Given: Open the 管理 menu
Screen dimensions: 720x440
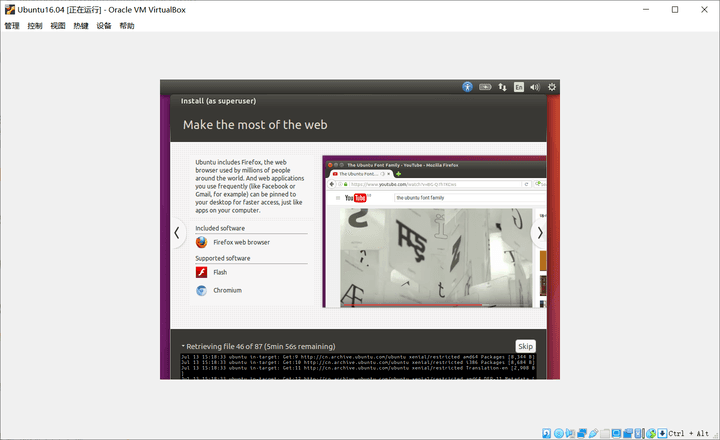Looking at the screenshot, I should (x=12, y=26).
